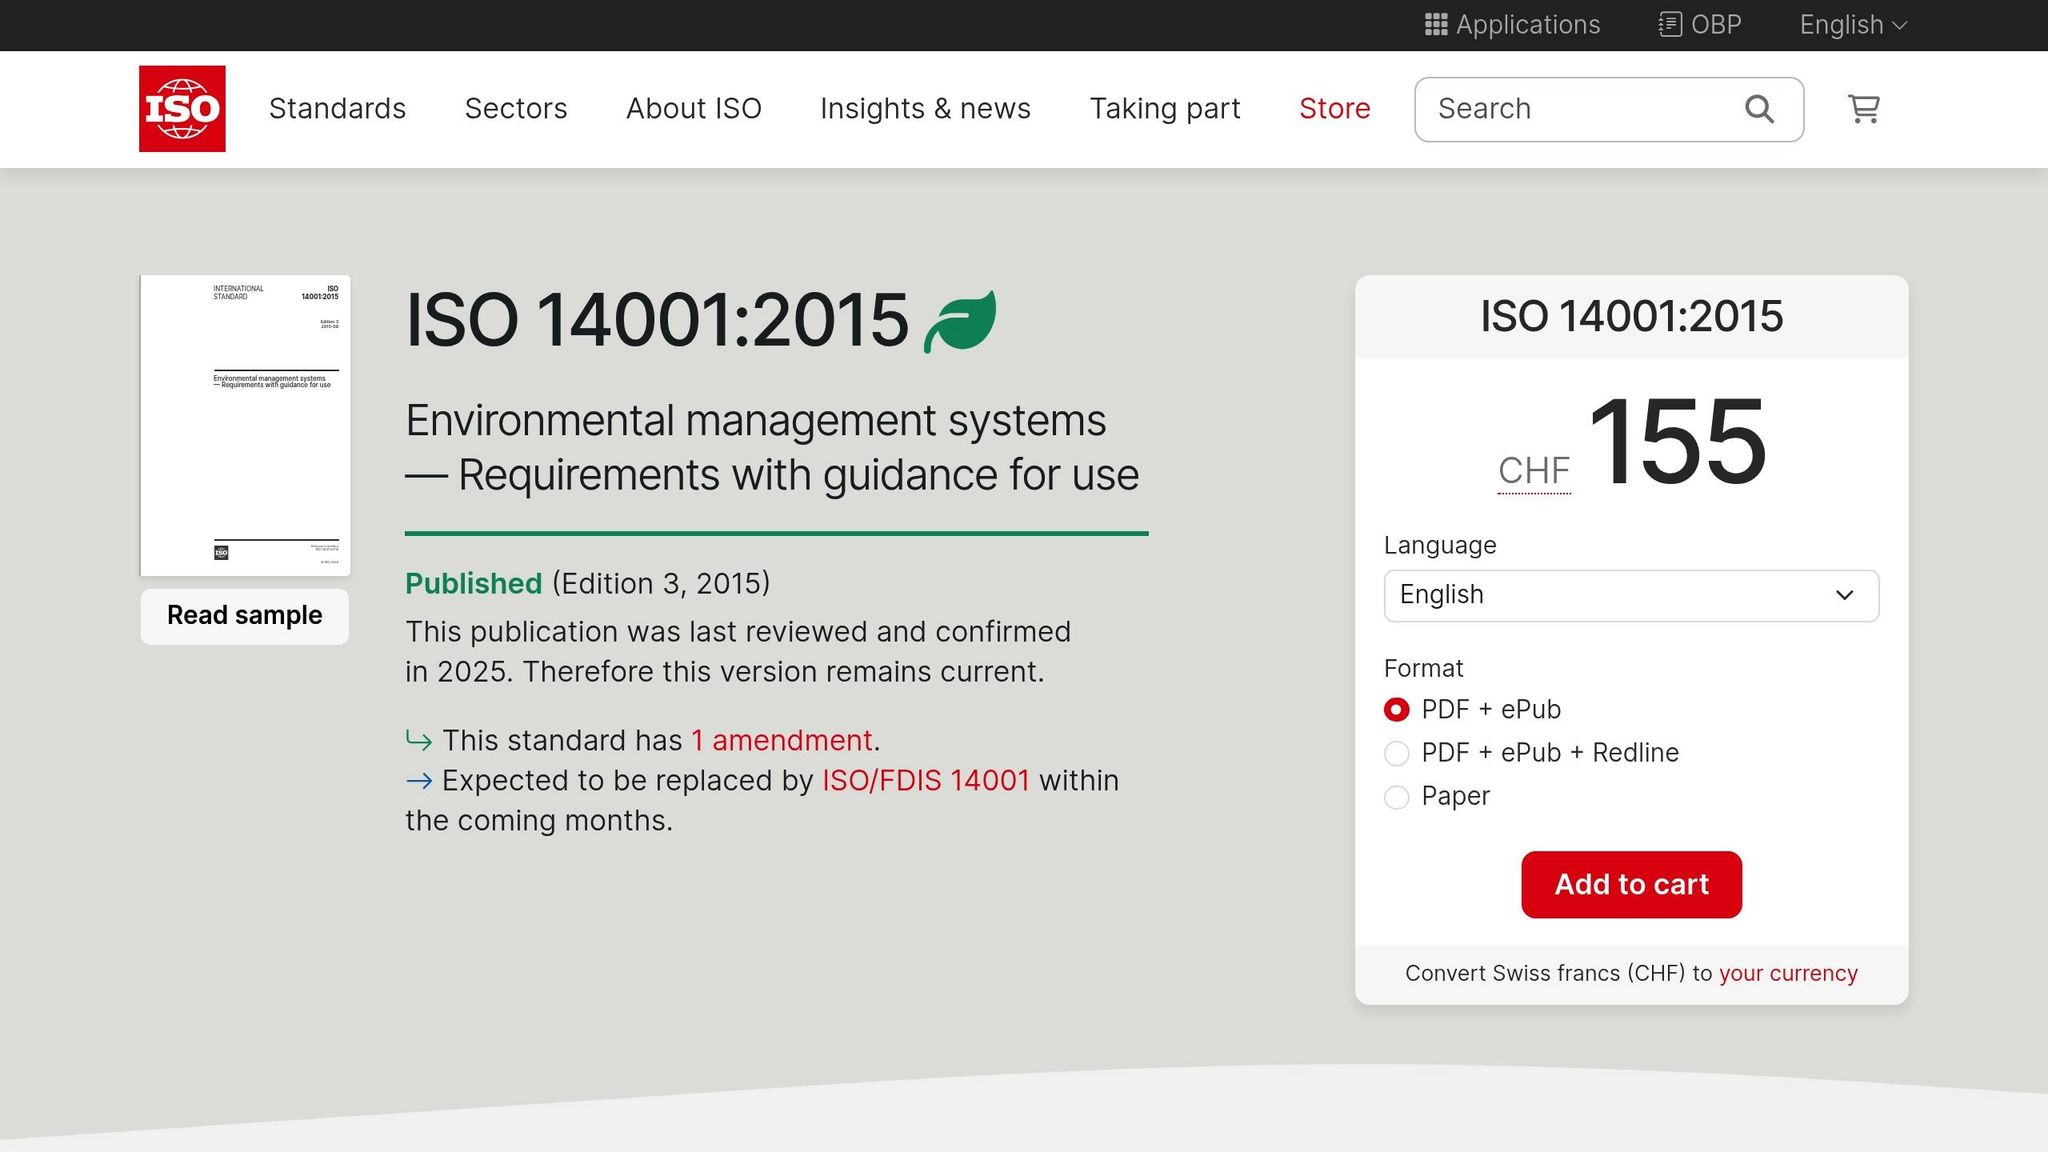Click the ISO/FDIS 14001 link

point(925,780)
